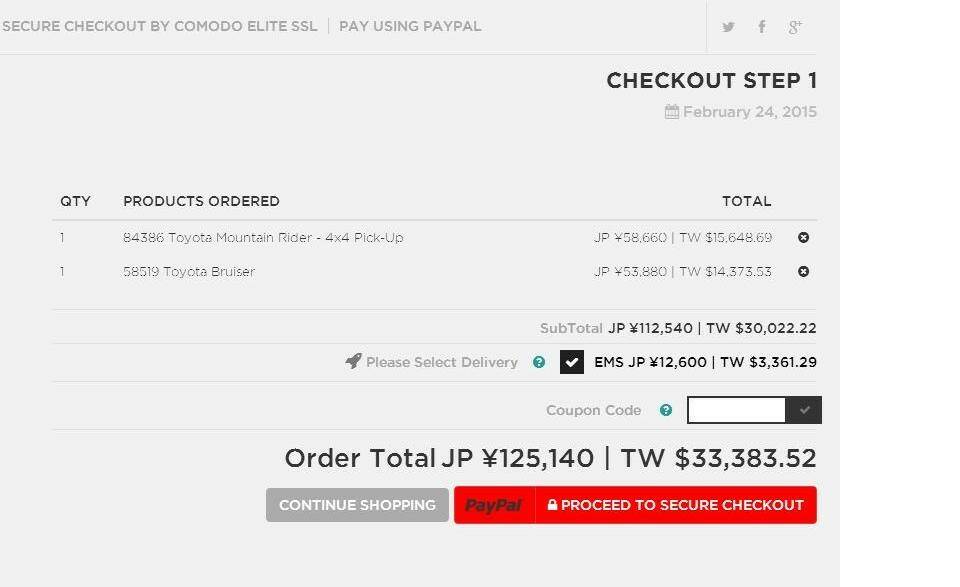The width and height of the screenshot is (960, 587).
Task: Click the lock icon on checkout button
Action: [552, 505]
